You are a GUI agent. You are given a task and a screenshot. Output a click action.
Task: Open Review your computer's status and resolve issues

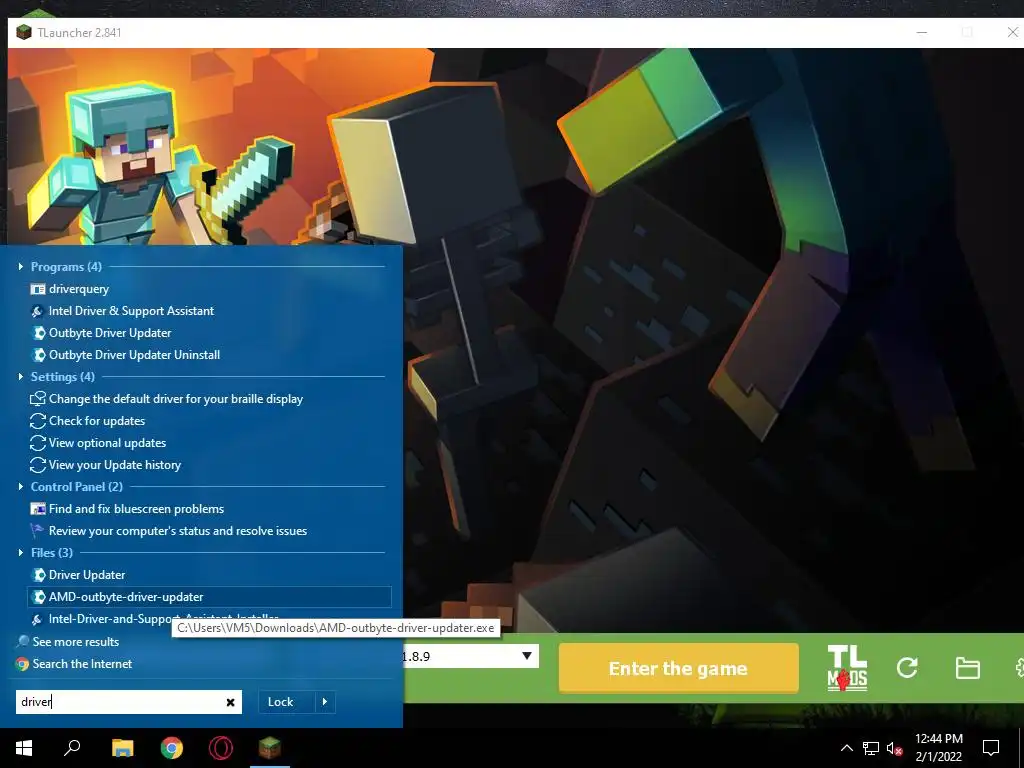point(178,531)
